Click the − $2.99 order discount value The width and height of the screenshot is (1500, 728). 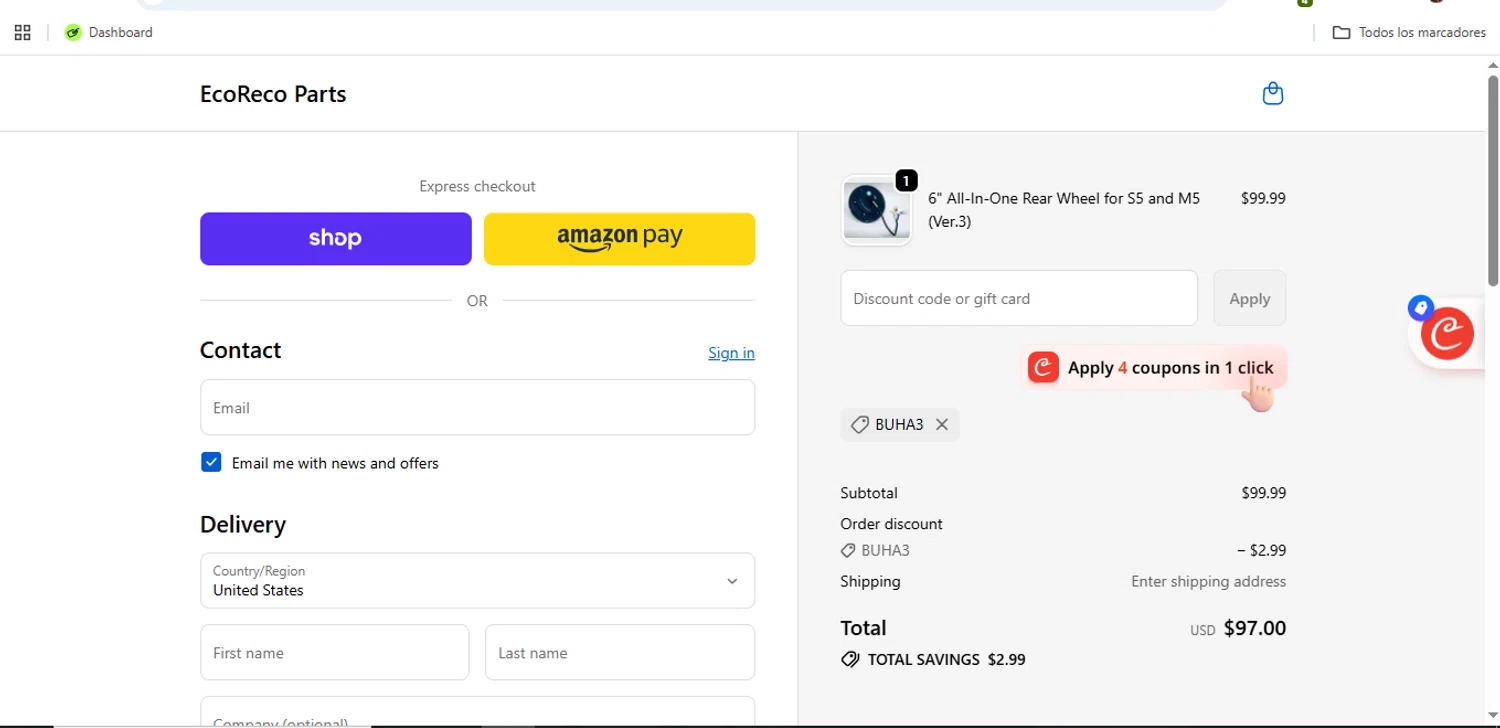pyautogui.click(x=1261, y=550)
